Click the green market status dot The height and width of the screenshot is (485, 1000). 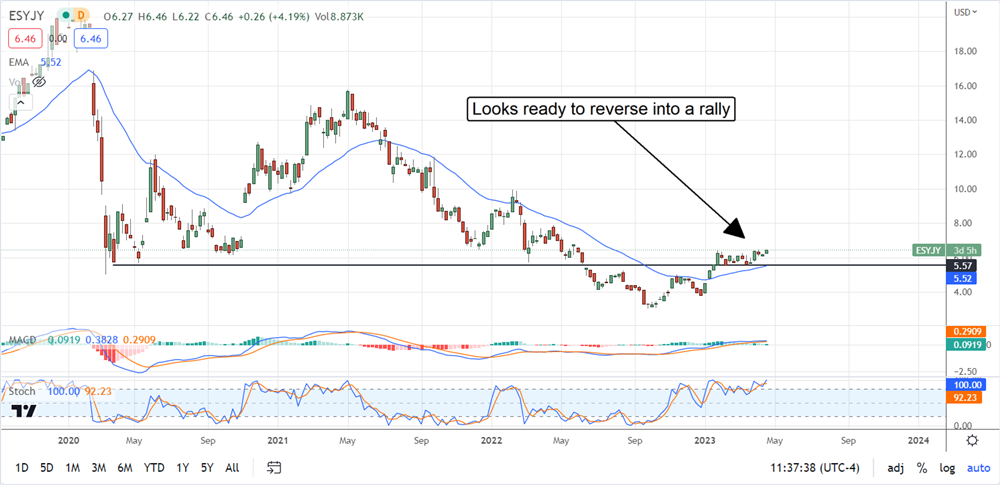[x=65, y=16]
